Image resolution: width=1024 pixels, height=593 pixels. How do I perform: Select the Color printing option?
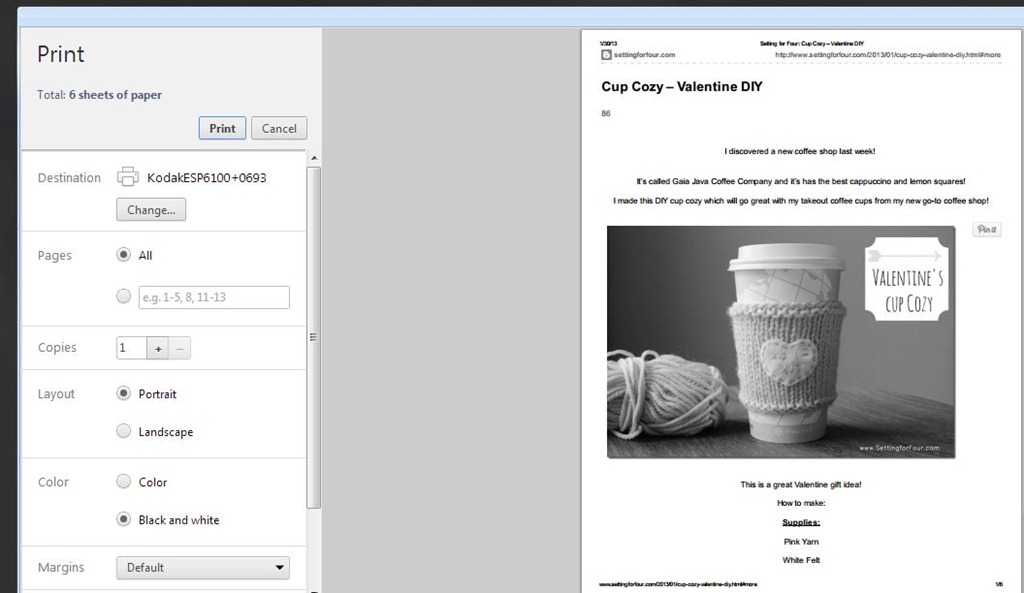tap(123, 481)
